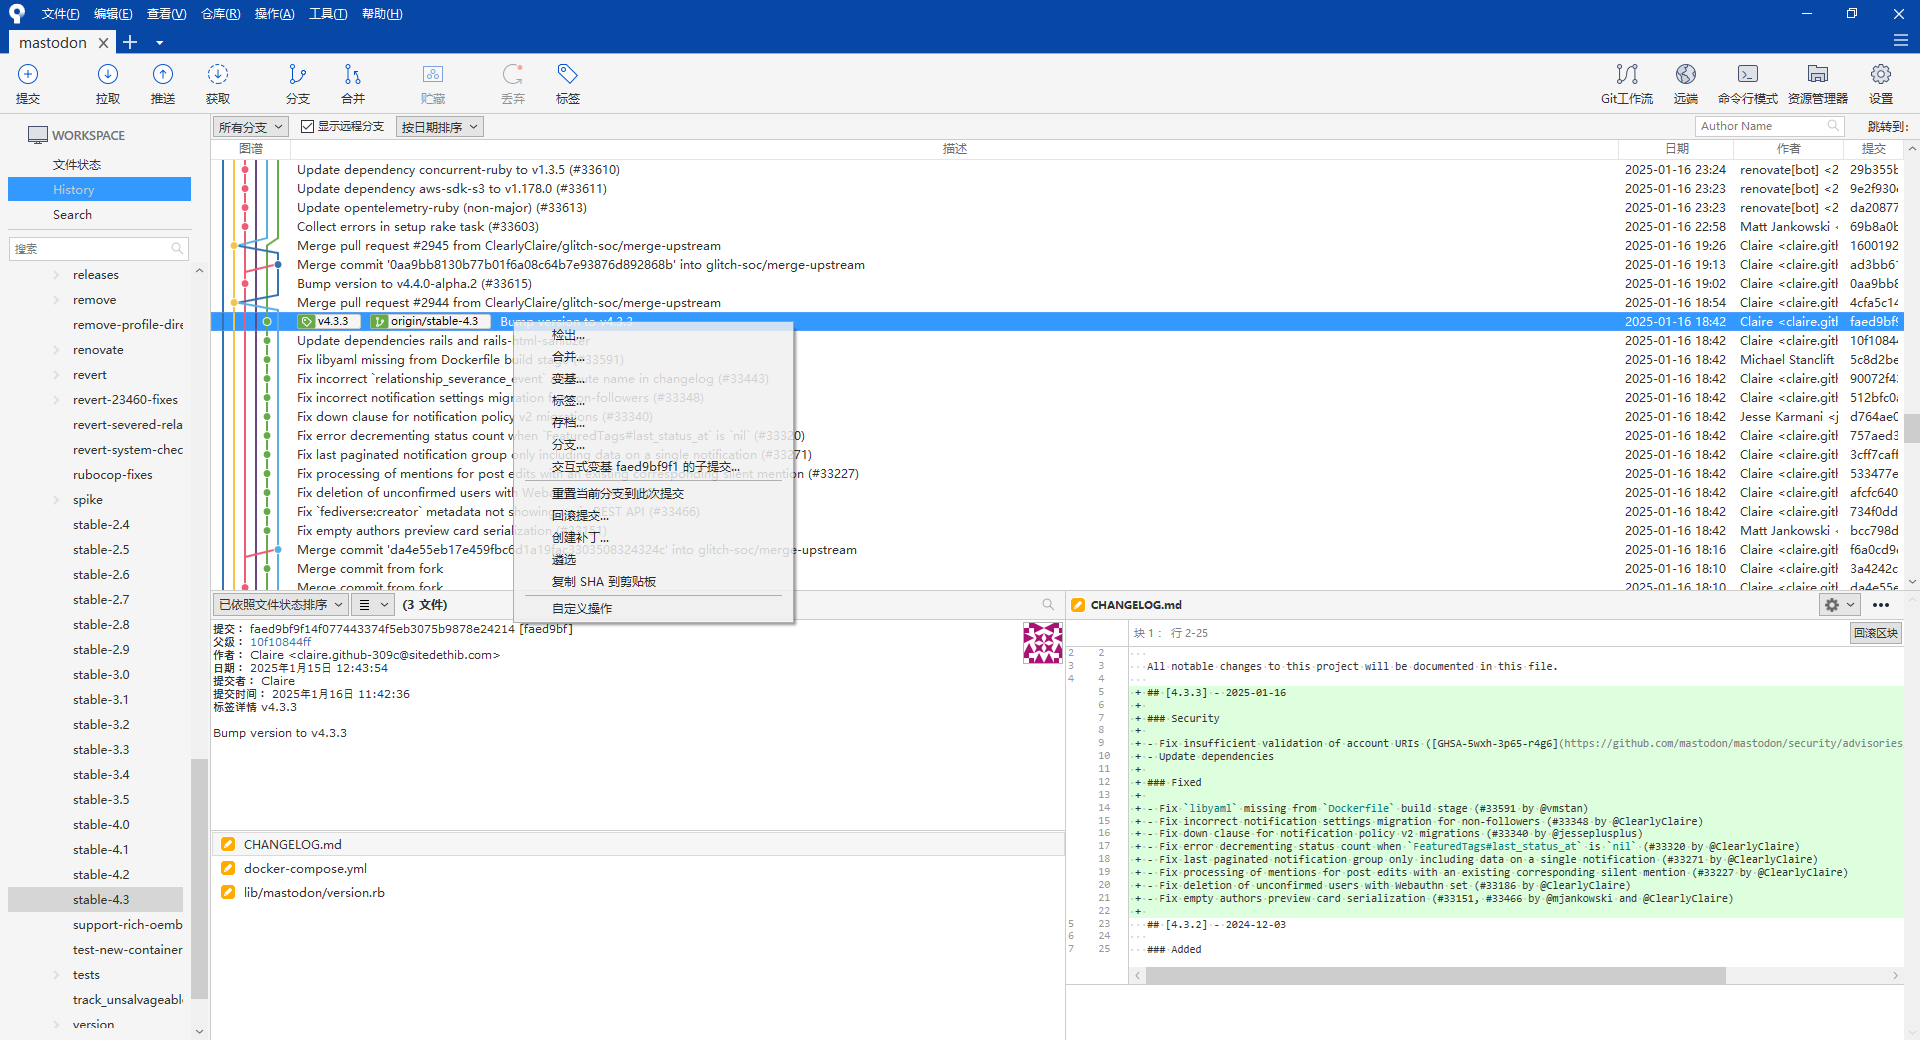
Task: Open the 远端 (remote) toolbar icon
Action: tap(1686, 83)
